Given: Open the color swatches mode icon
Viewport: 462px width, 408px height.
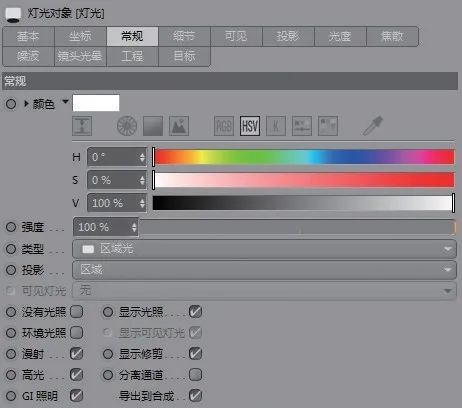Looking at the screenshot, I should pos(328,126).
